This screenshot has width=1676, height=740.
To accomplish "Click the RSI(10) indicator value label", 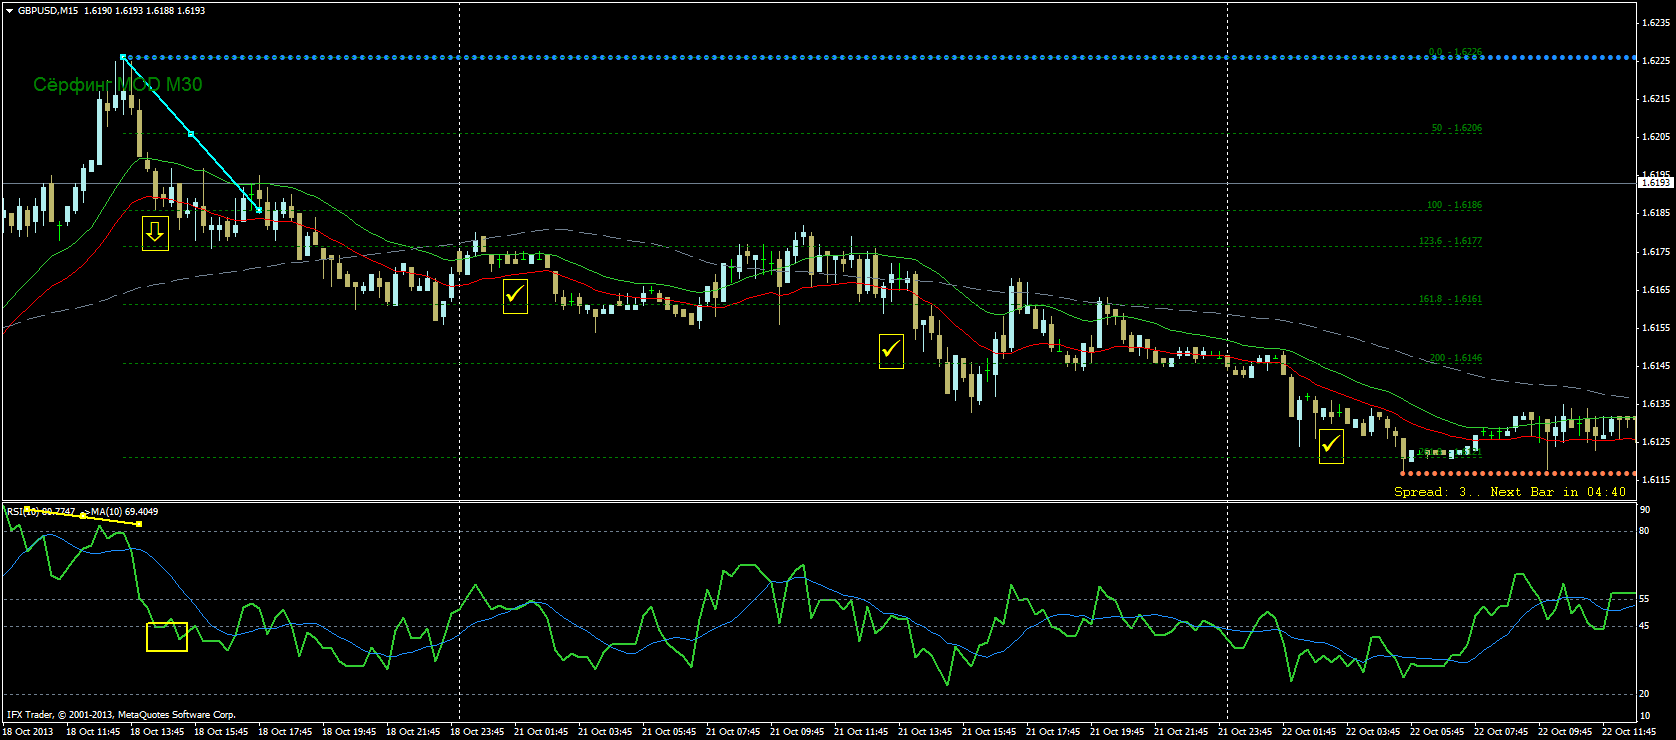I will 41,512.
